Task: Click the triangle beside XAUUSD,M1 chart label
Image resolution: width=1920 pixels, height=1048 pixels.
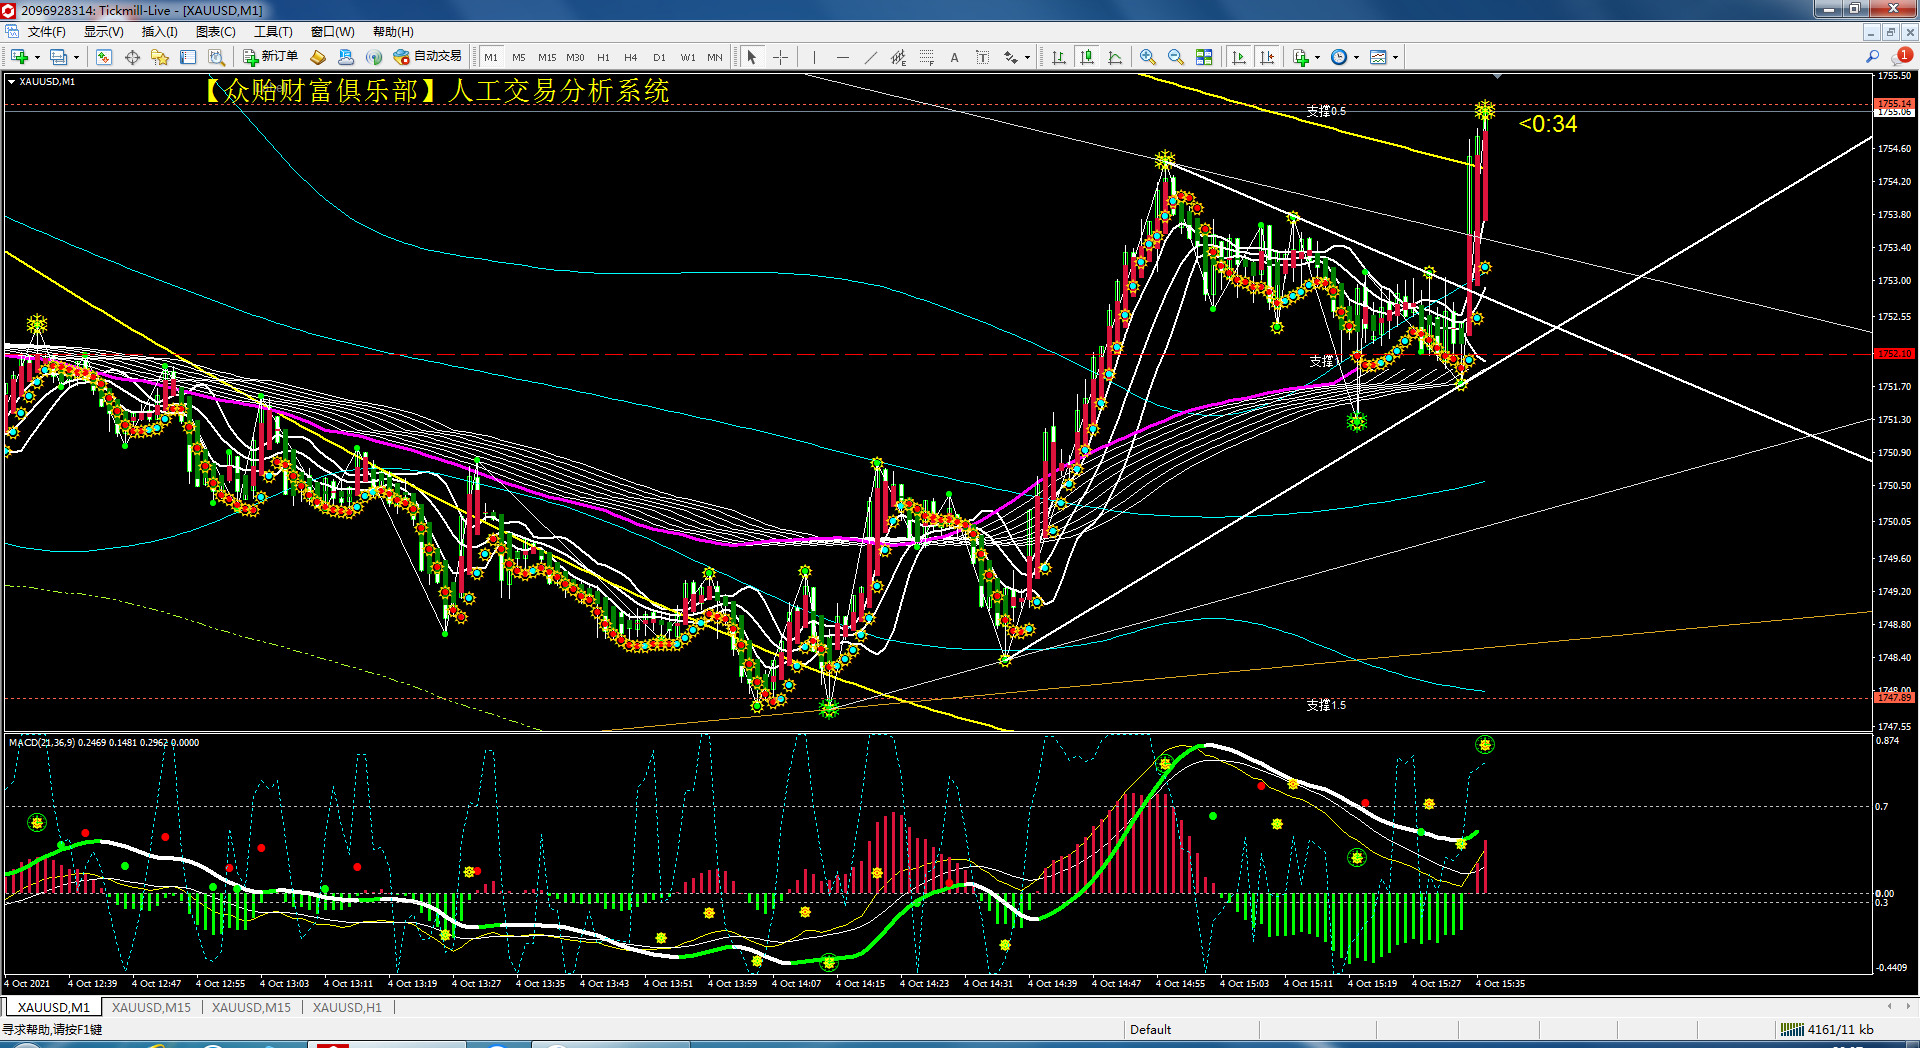Action: [x=12, y=82]
